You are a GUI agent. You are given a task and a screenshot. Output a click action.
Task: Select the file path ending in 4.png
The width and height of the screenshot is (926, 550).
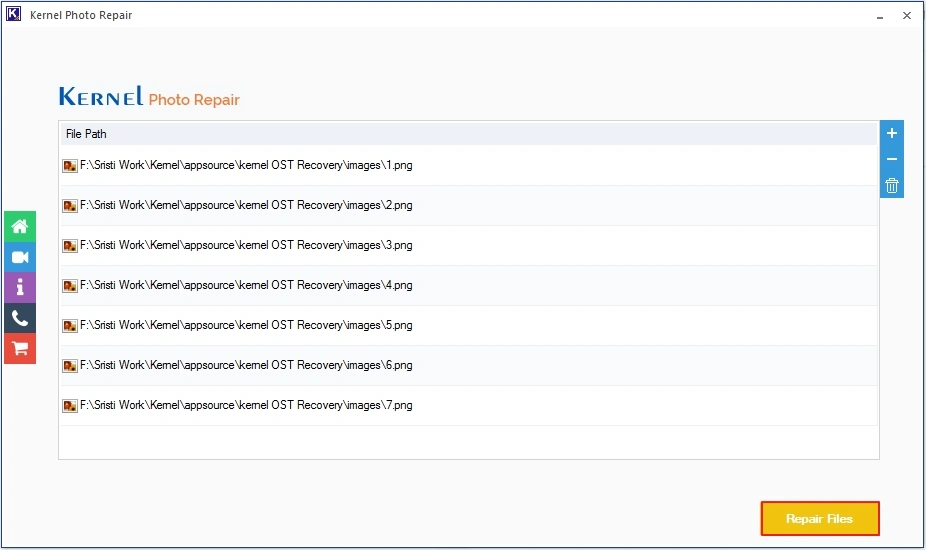pos(246,285)
